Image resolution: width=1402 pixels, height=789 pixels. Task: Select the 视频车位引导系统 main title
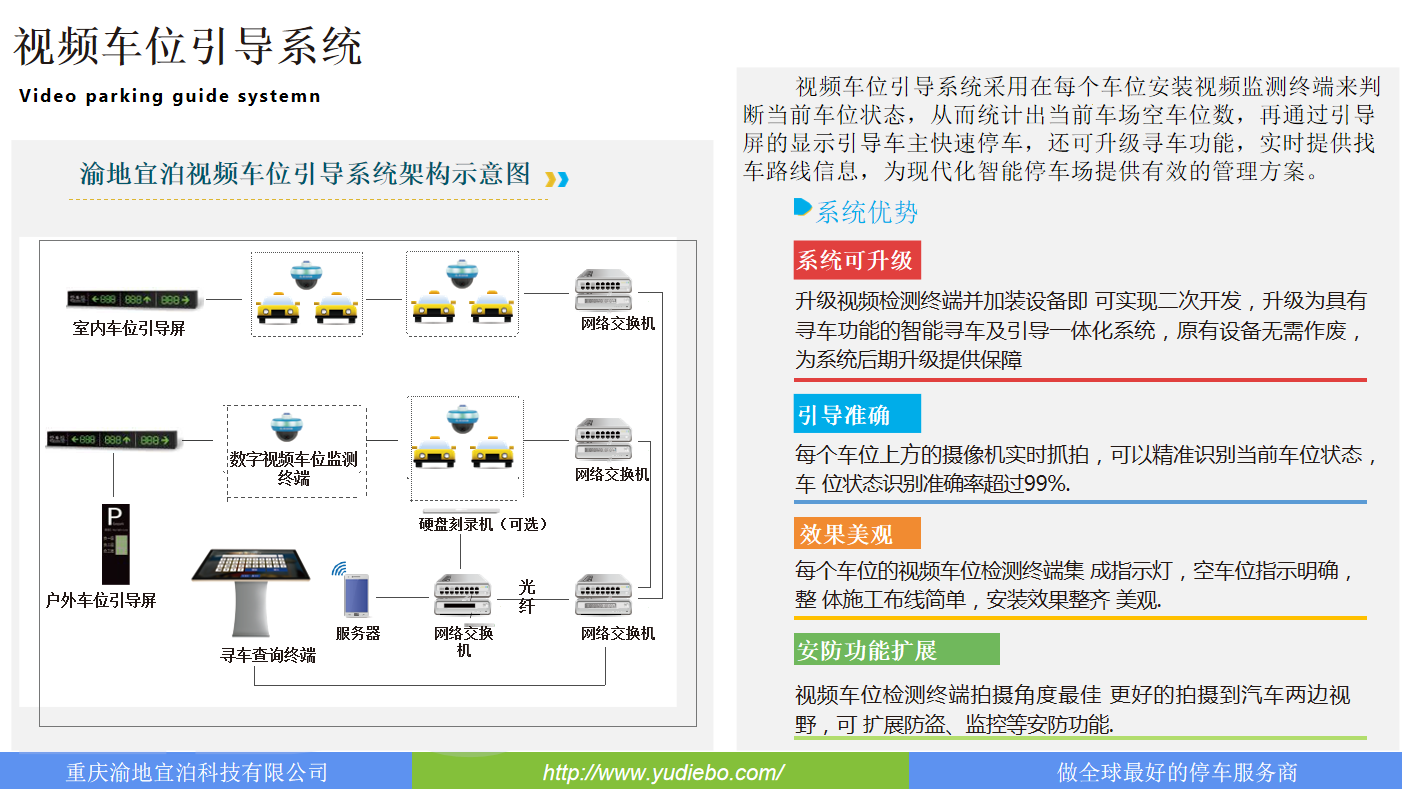click(188, 47)
